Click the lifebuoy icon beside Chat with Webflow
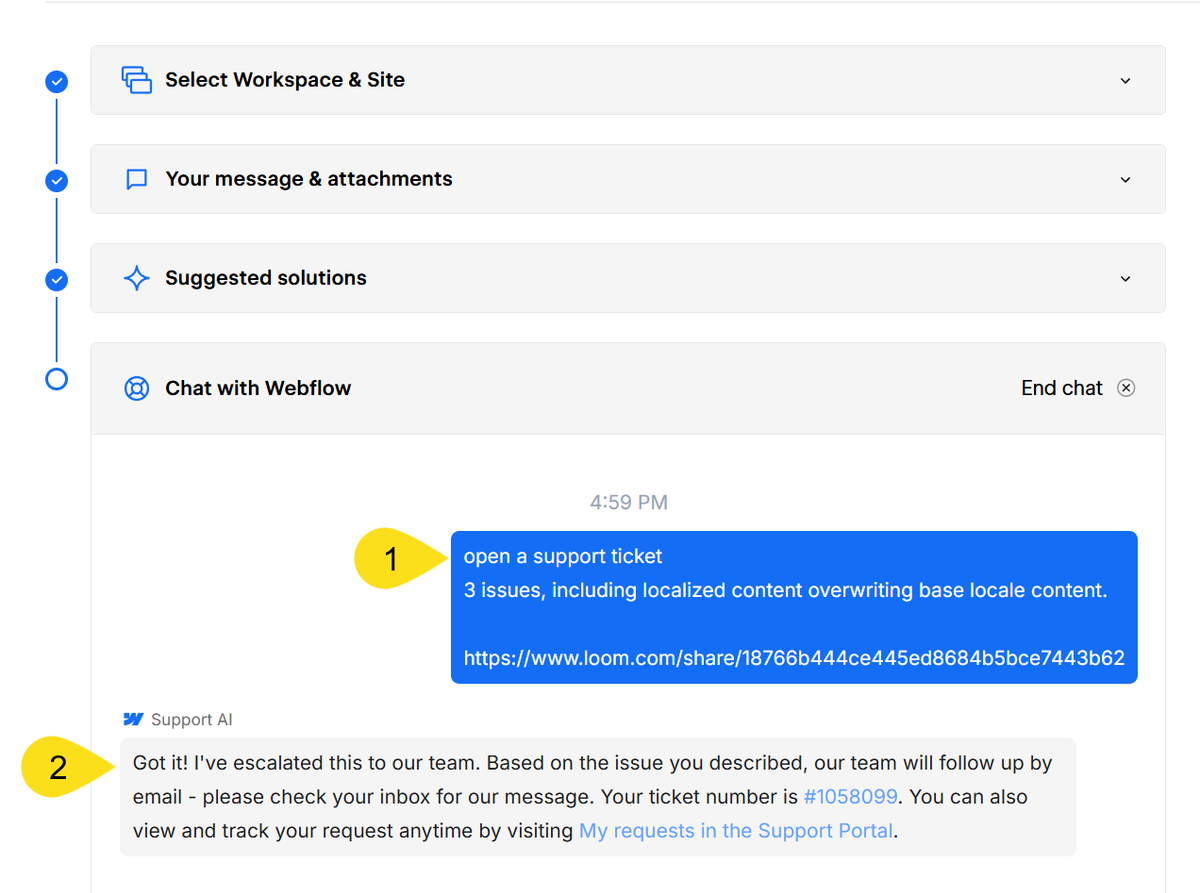 [137, 388]
